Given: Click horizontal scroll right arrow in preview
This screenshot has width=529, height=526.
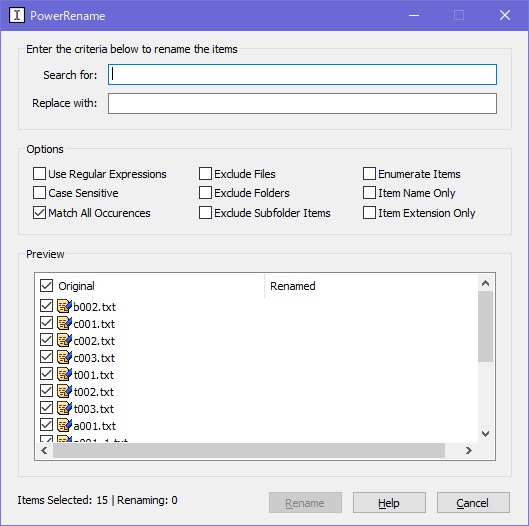Looking at the screenshot, I should (x=469, y=450).
